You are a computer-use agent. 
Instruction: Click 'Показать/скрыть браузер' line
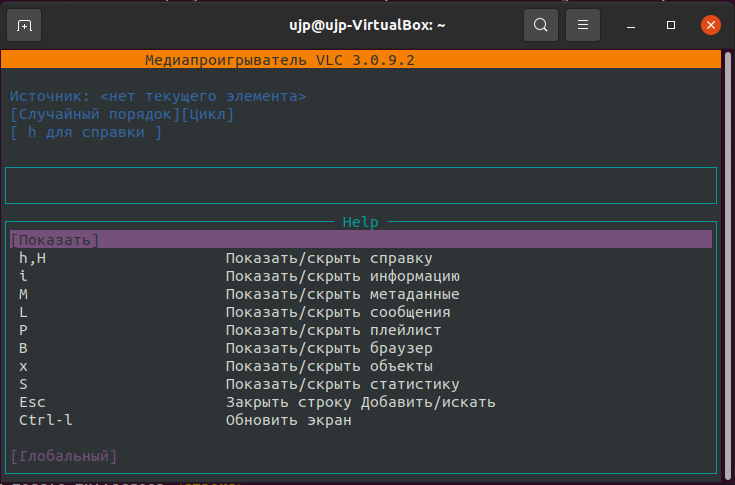point(329,348)
